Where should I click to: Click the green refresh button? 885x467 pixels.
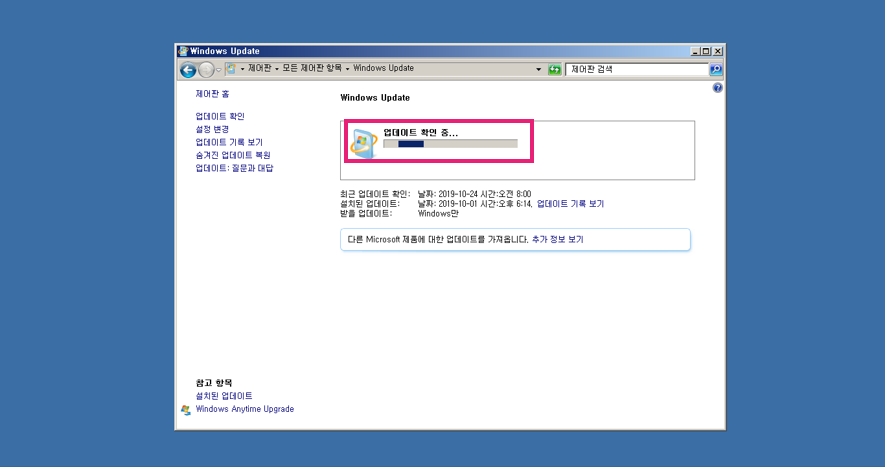pos(555,69)
